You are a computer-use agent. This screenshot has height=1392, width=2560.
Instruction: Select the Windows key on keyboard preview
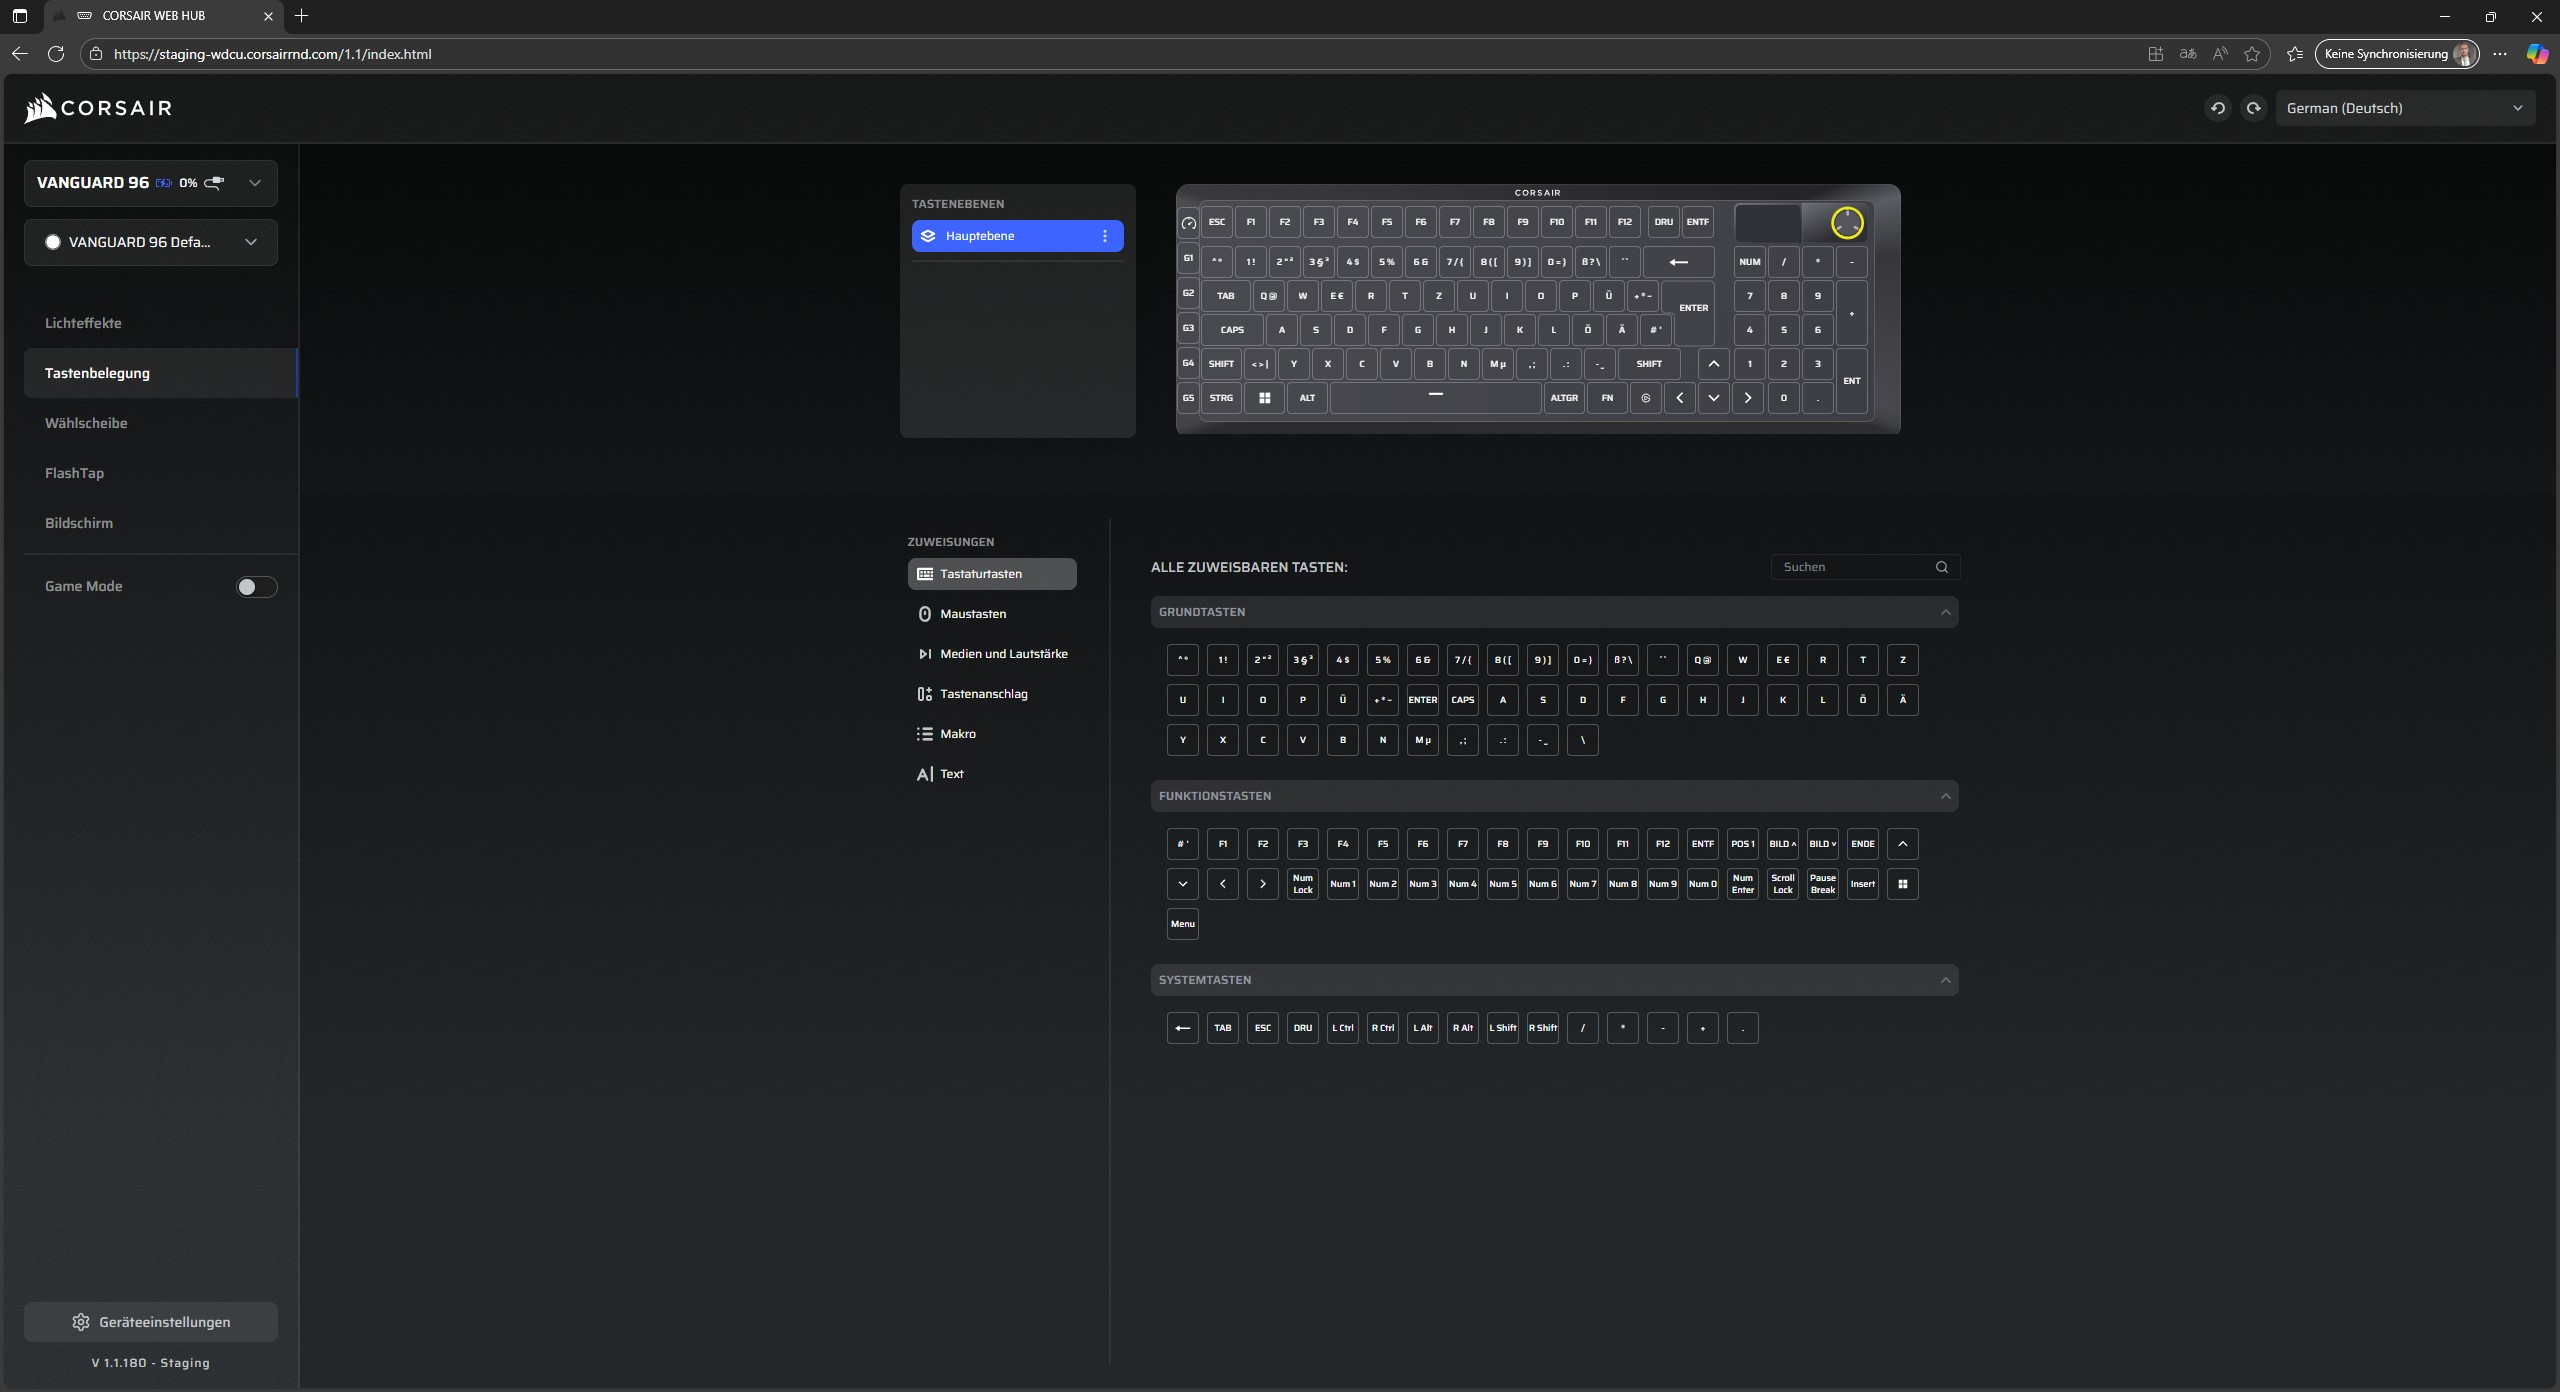pyautogui.click(x=1264, y=398)
